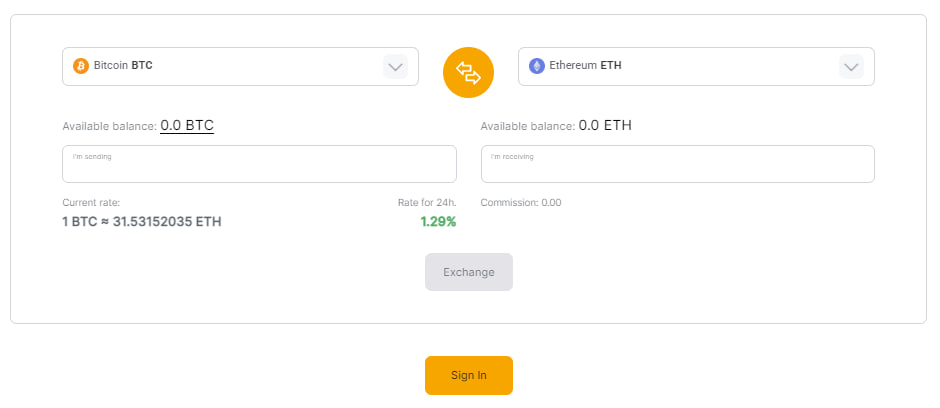
Task: Focus the I'm sending amount field
Action: pyautogui.click(x=260, y=164)
